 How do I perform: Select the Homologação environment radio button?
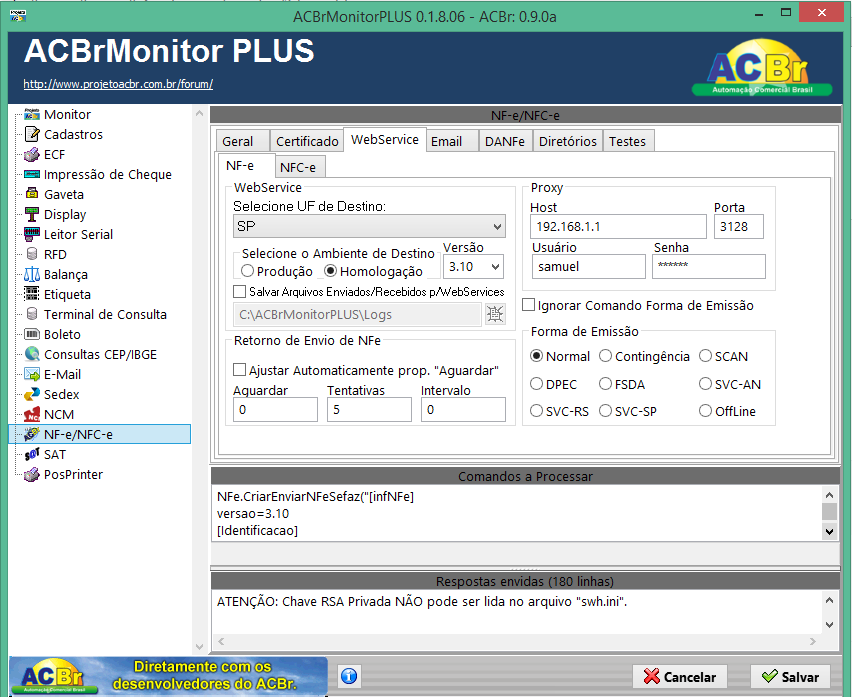(330, 271)
